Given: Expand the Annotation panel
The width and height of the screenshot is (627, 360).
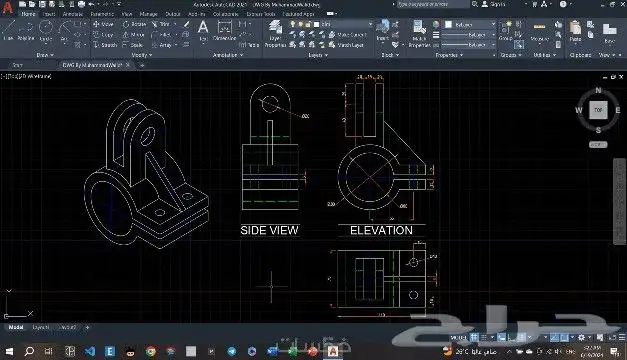Looking at the screenshot, I should 228,55.
